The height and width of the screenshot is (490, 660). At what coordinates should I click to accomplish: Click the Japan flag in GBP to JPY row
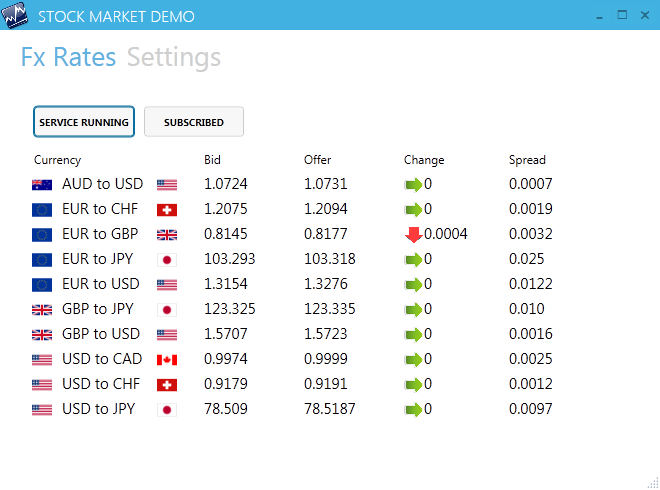[167, 310]
